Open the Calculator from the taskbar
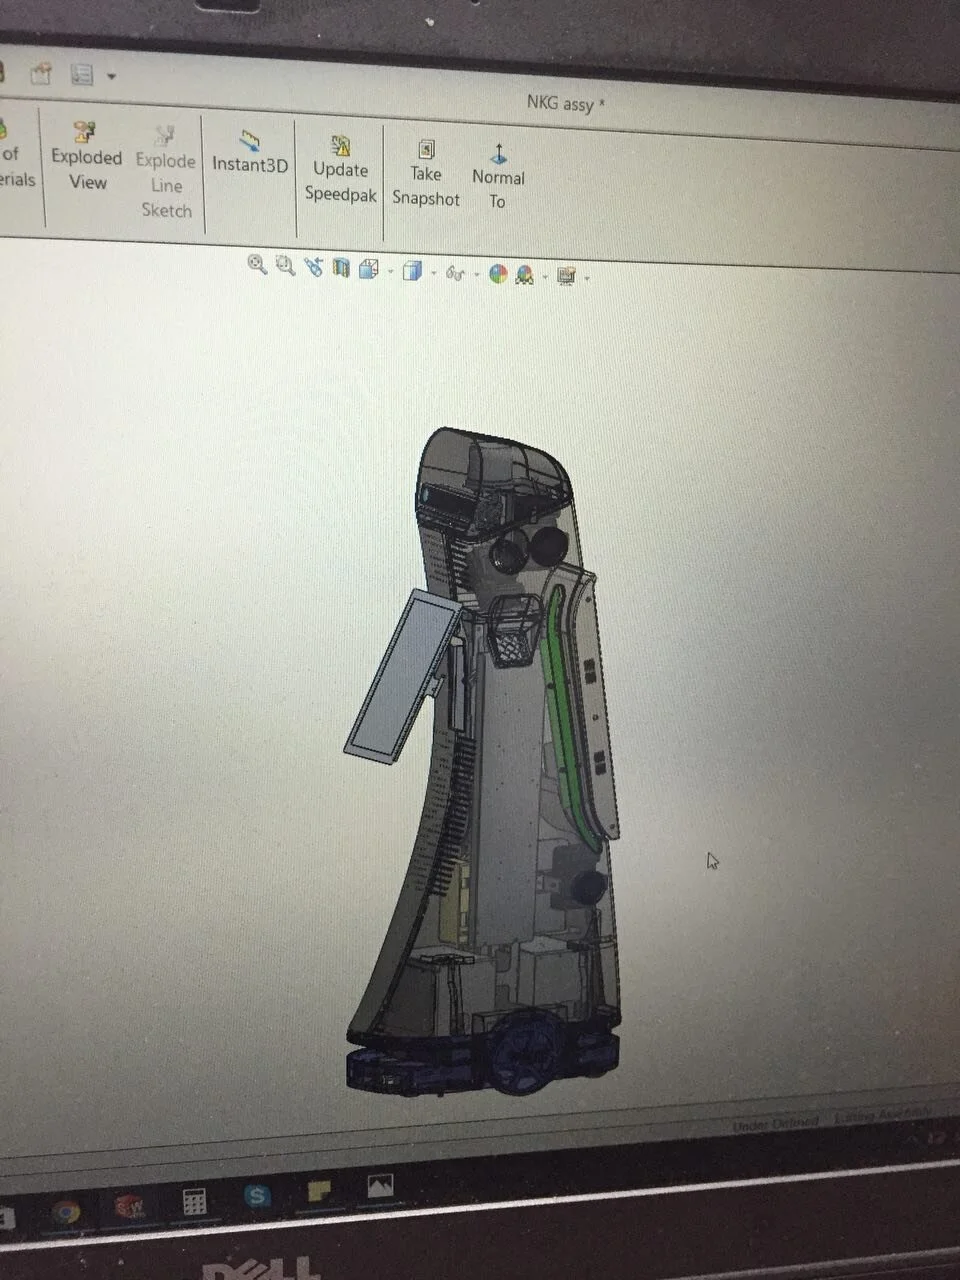The height and width of the screenshot is (1280, 960). click(x=194, y=1201)
